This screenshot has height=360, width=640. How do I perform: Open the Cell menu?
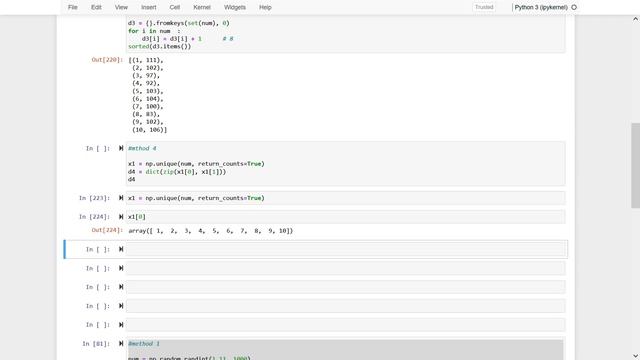pos(175,7)
